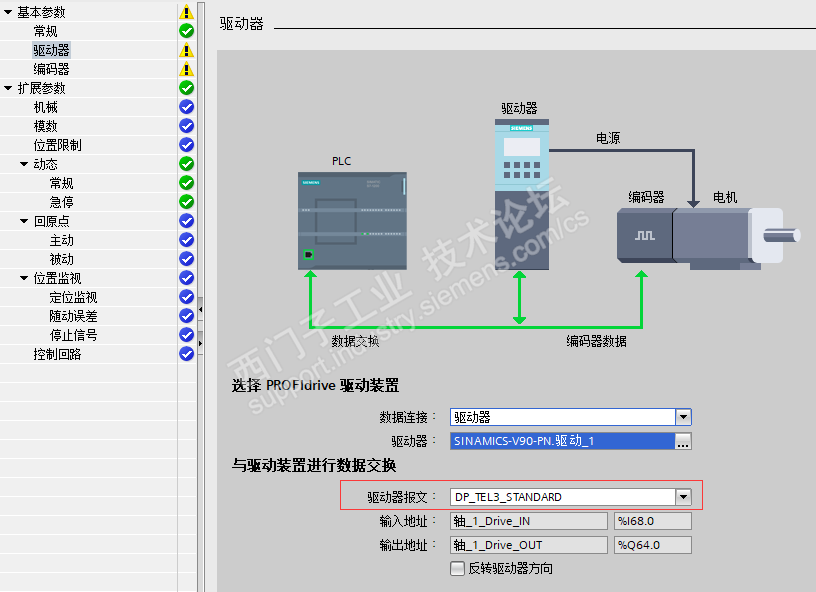Click the green check beside basic 常规

coord(186,31)
